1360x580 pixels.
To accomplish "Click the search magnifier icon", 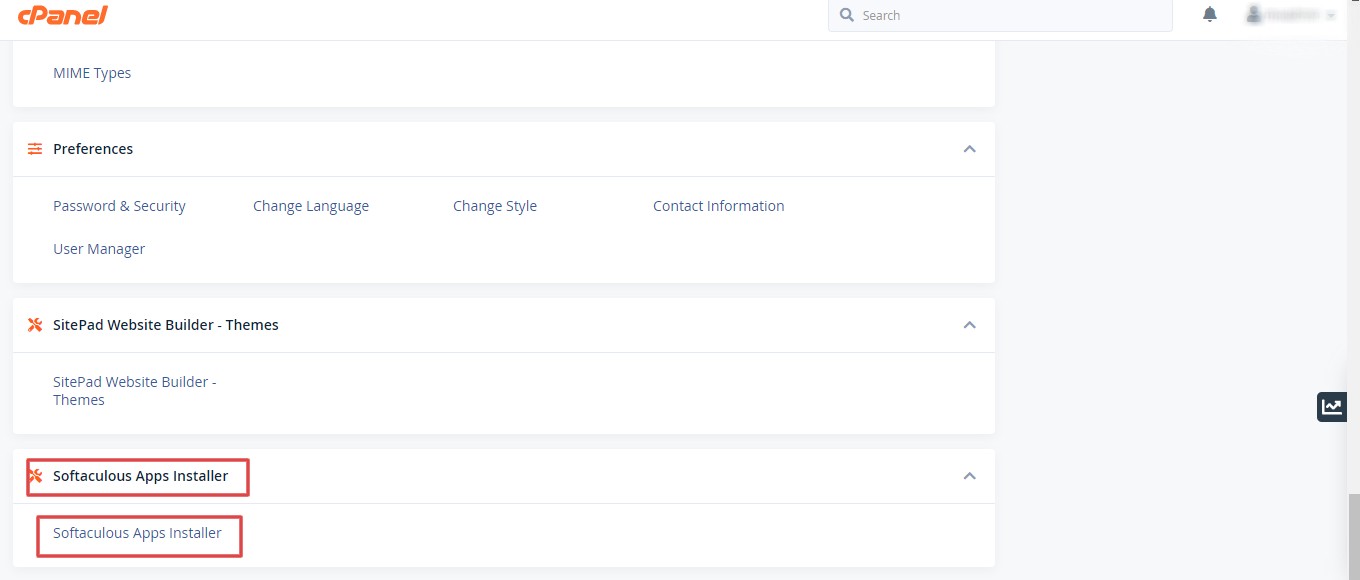I will coord(847,15).
